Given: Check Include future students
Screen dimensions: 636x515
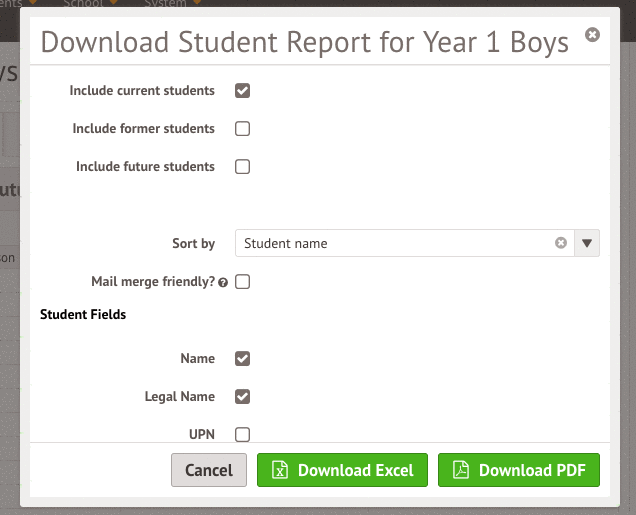Looking at the screenshot, I should (x=242, y=167).
